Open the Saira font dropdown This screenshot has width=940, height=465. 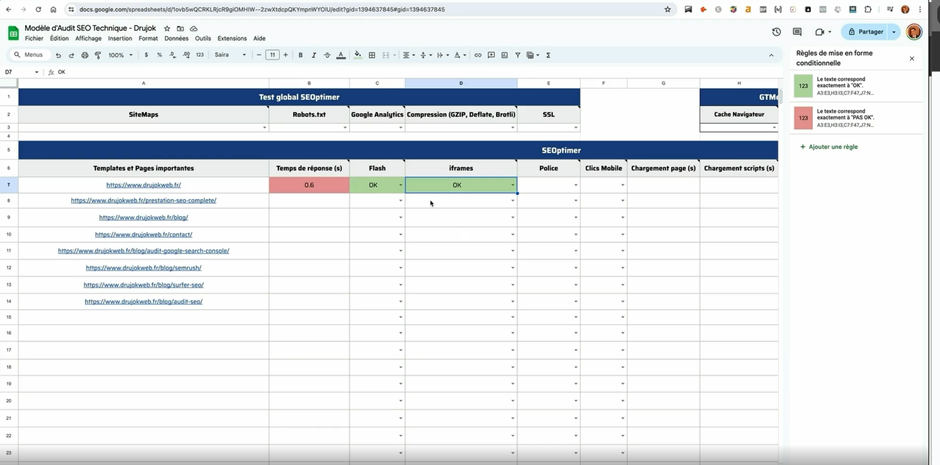[x=231, y=55]
